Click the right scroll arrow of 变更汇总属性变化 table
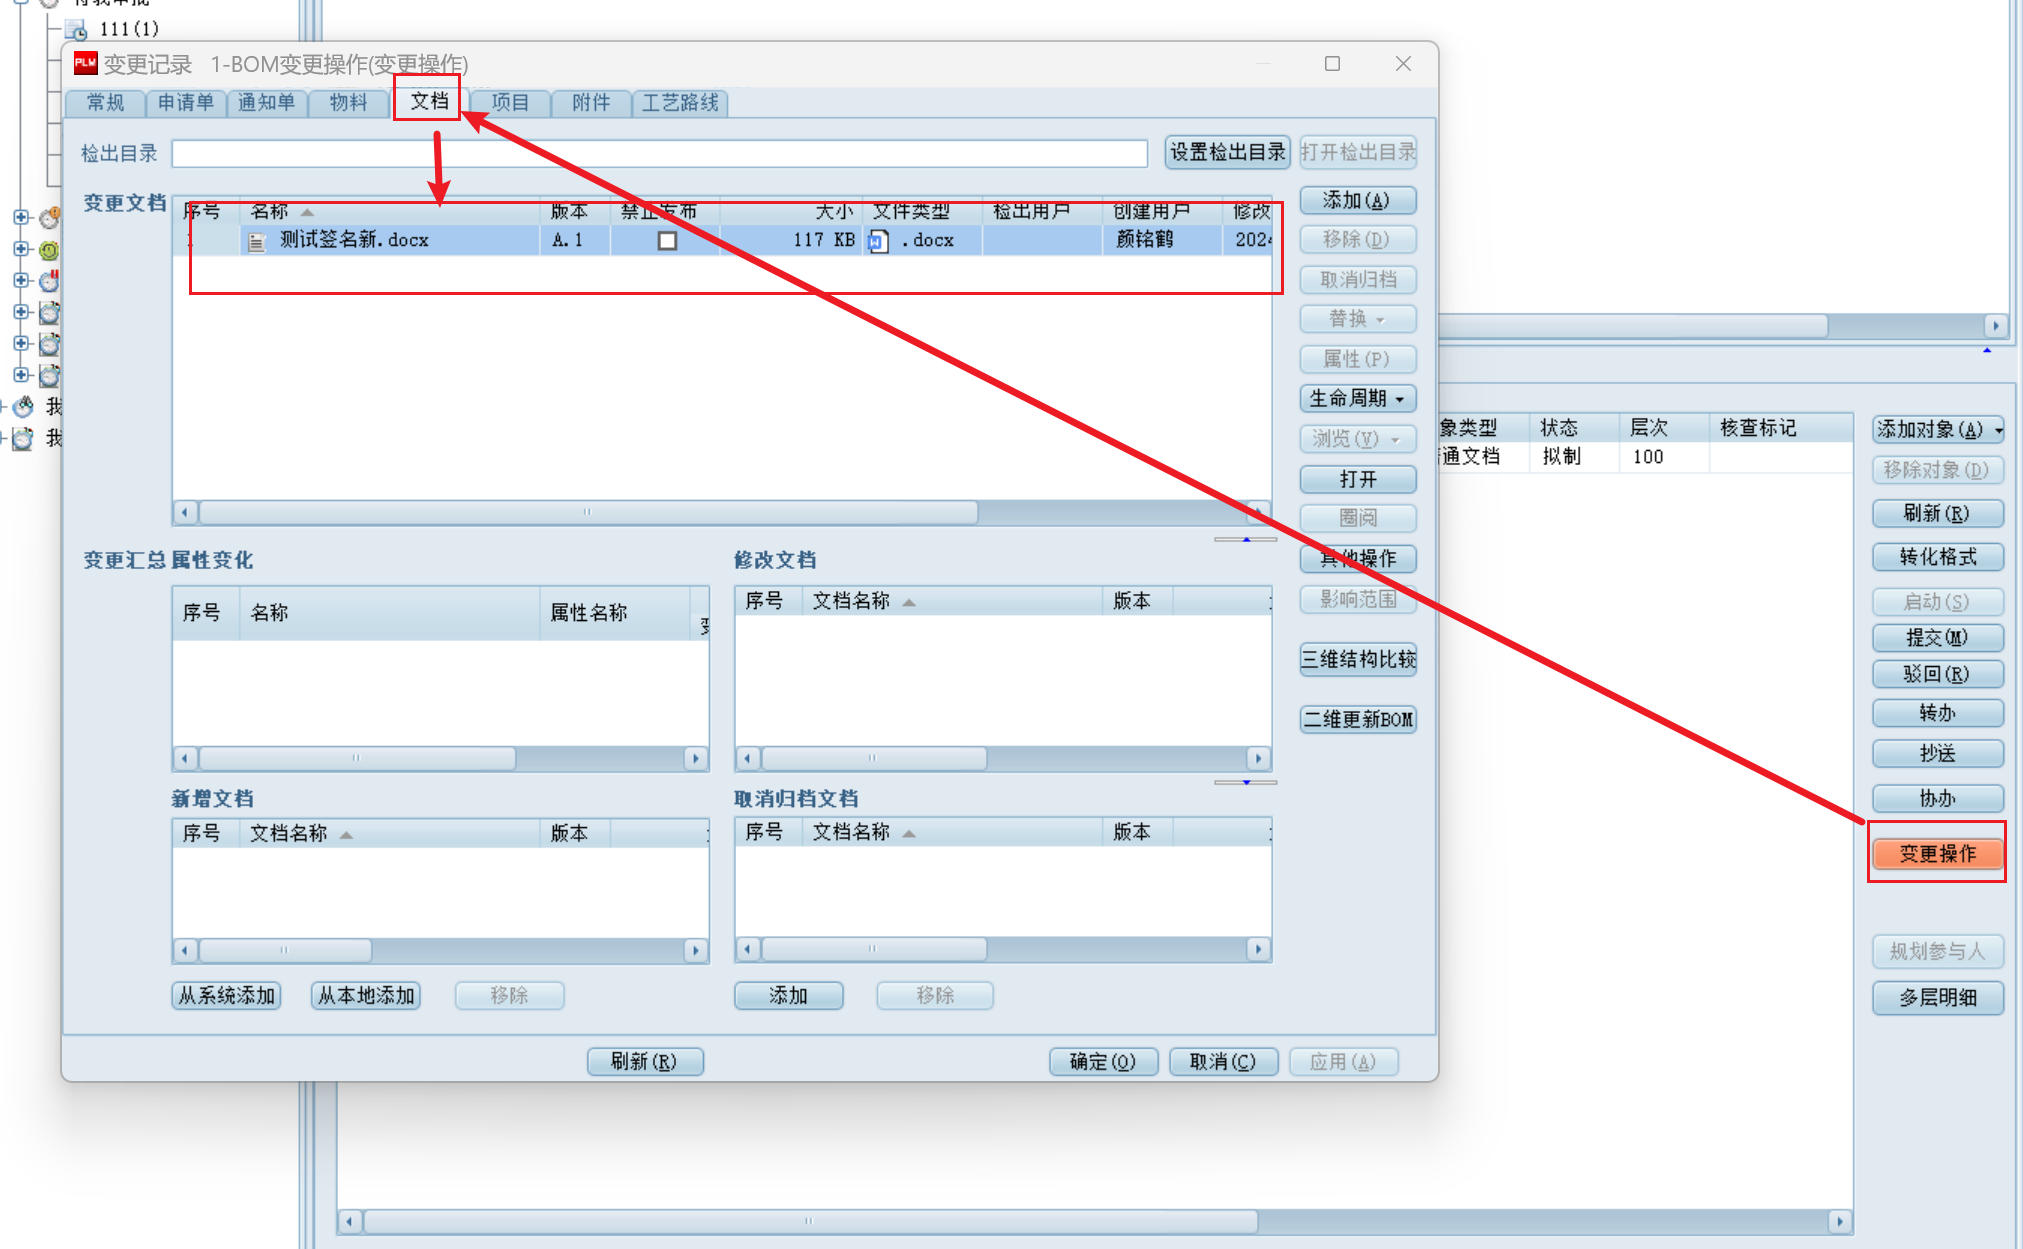 [696, 758]
